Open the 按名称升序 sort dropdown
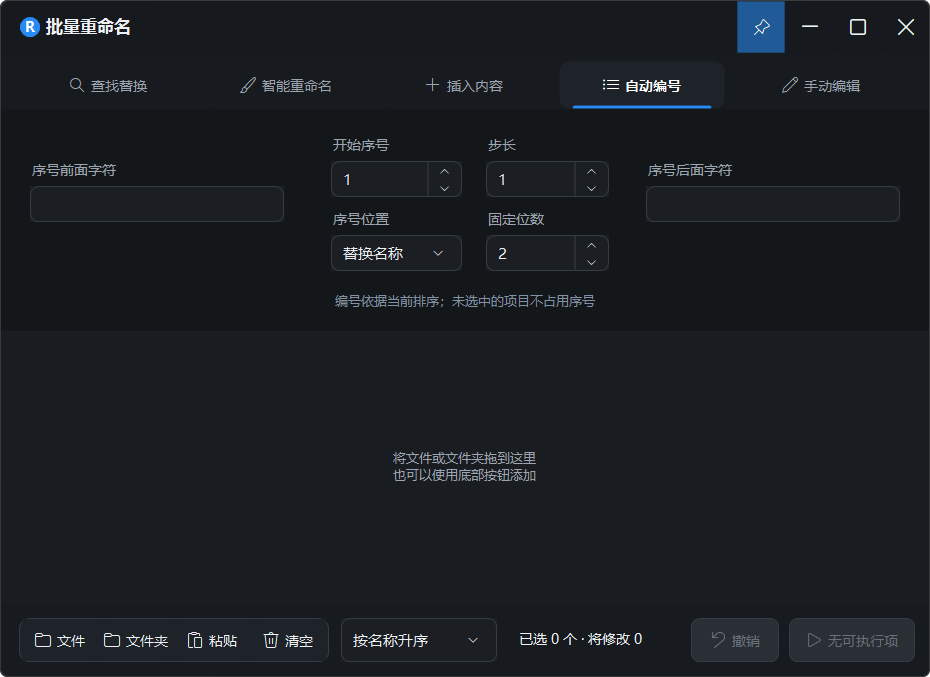The image size is (930, 677). coord(419,640)
